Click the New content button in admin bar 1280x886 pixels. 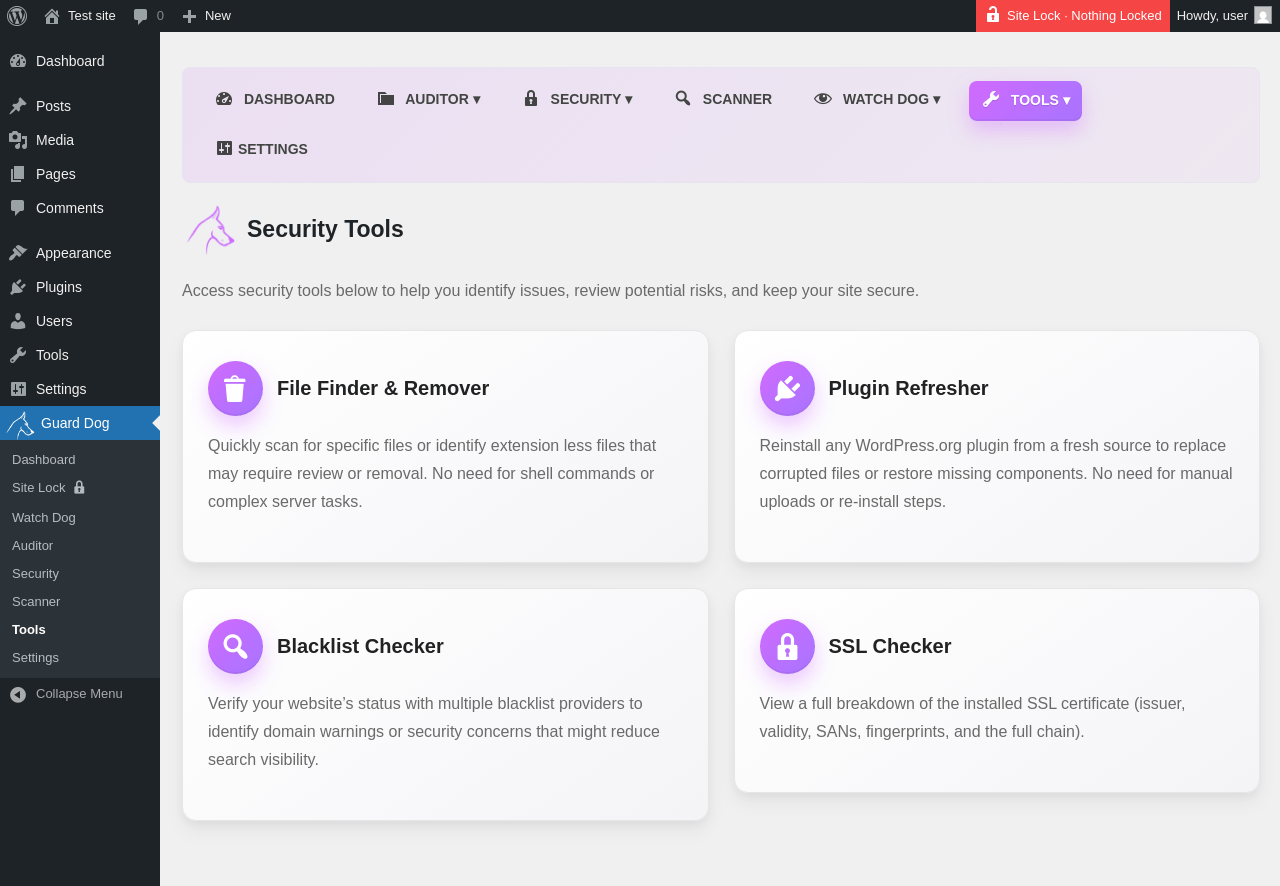tap(206, 16)
